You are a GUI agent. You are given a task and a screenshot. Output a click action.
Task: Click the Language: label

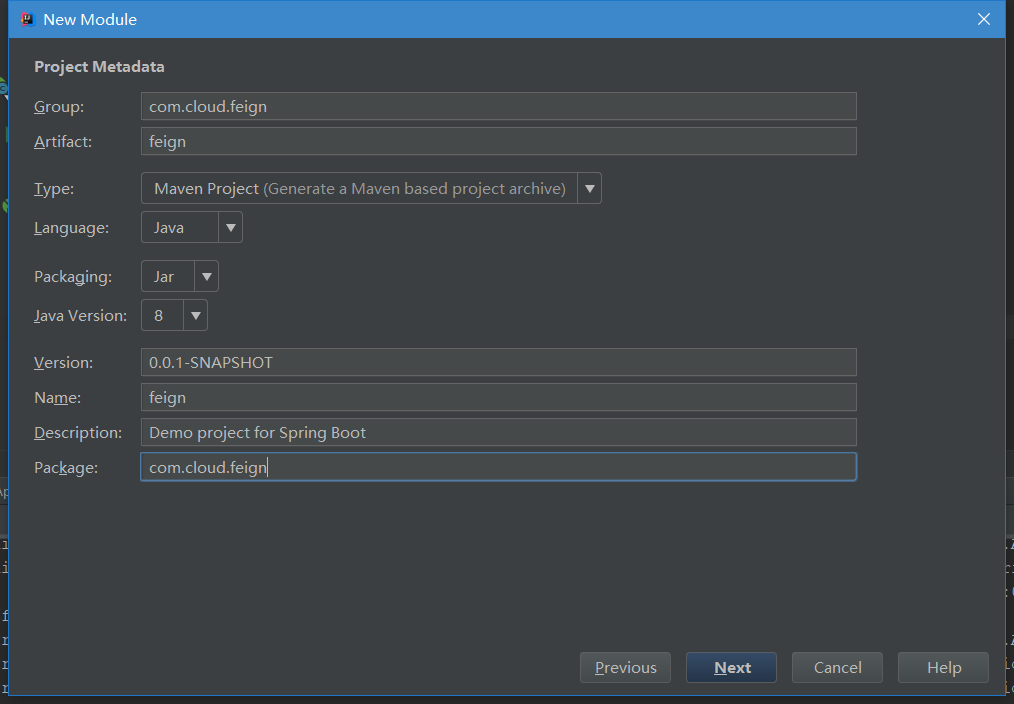71,228
